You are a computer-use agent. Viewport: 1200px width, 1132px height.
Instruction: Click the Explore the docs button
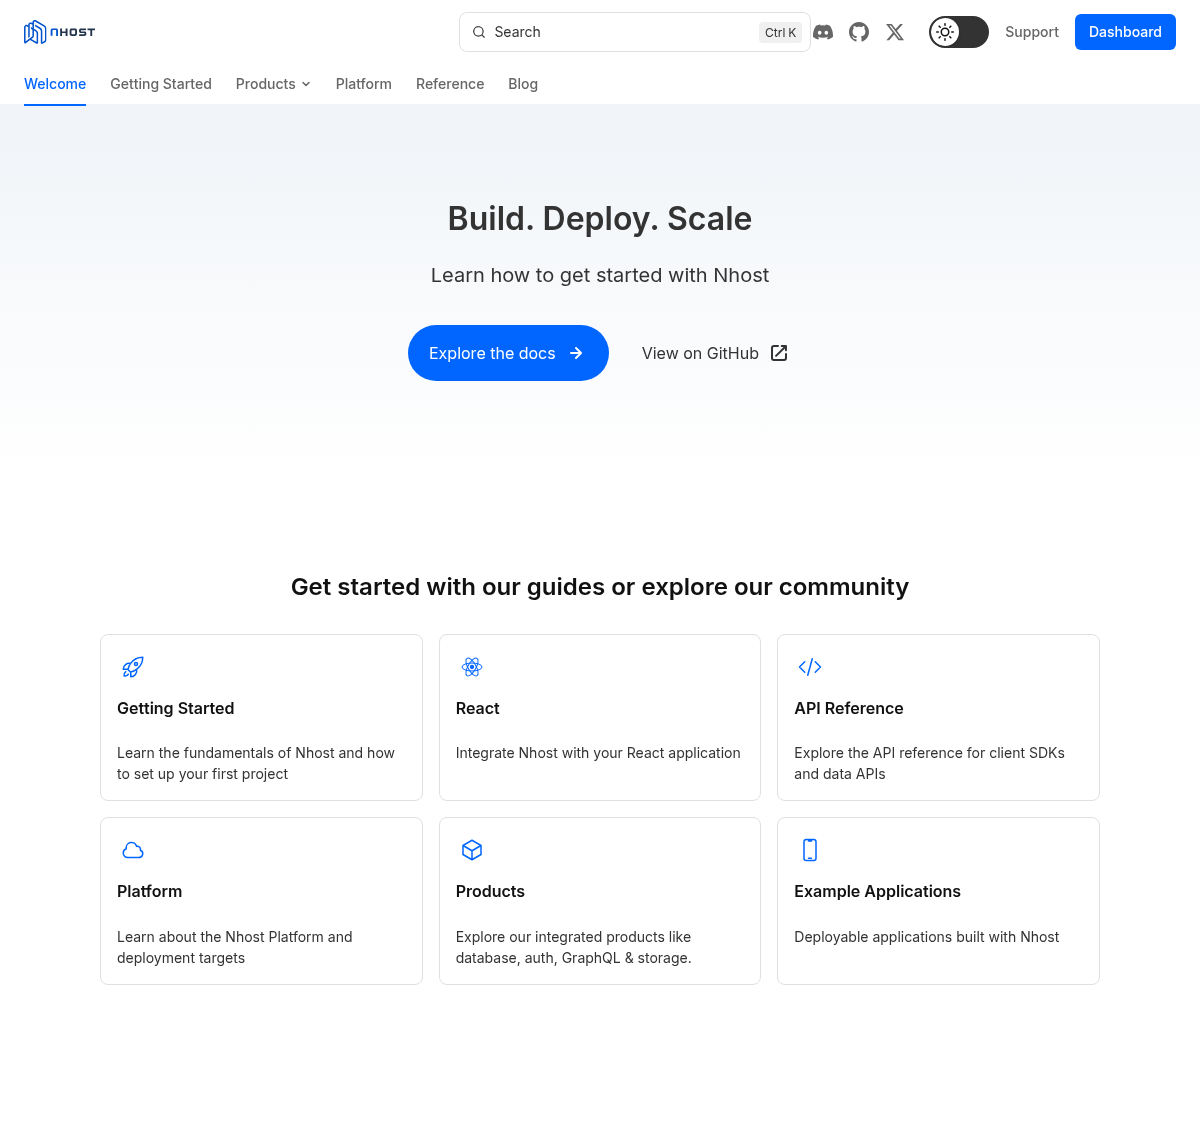coord(508,353)
